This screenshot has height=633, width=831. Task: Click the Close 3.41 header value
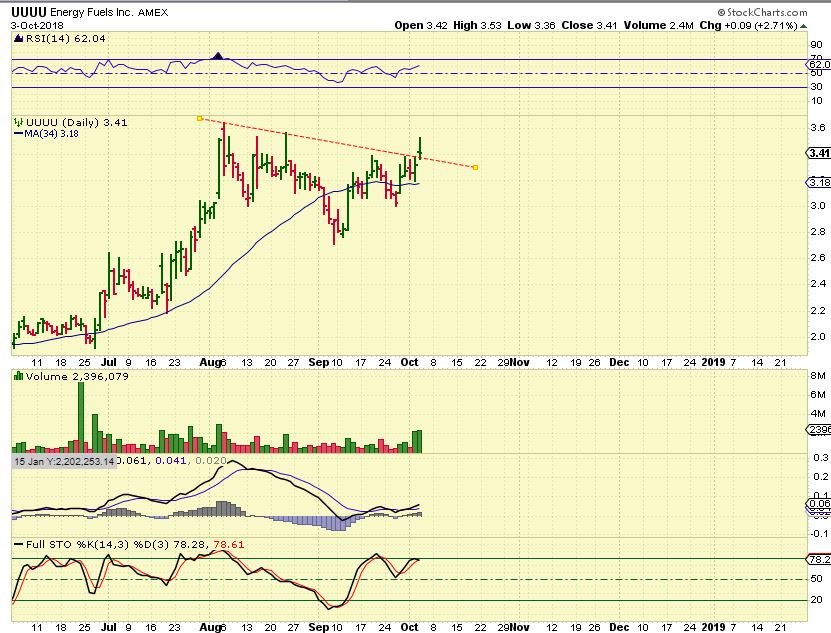point(589,25)
